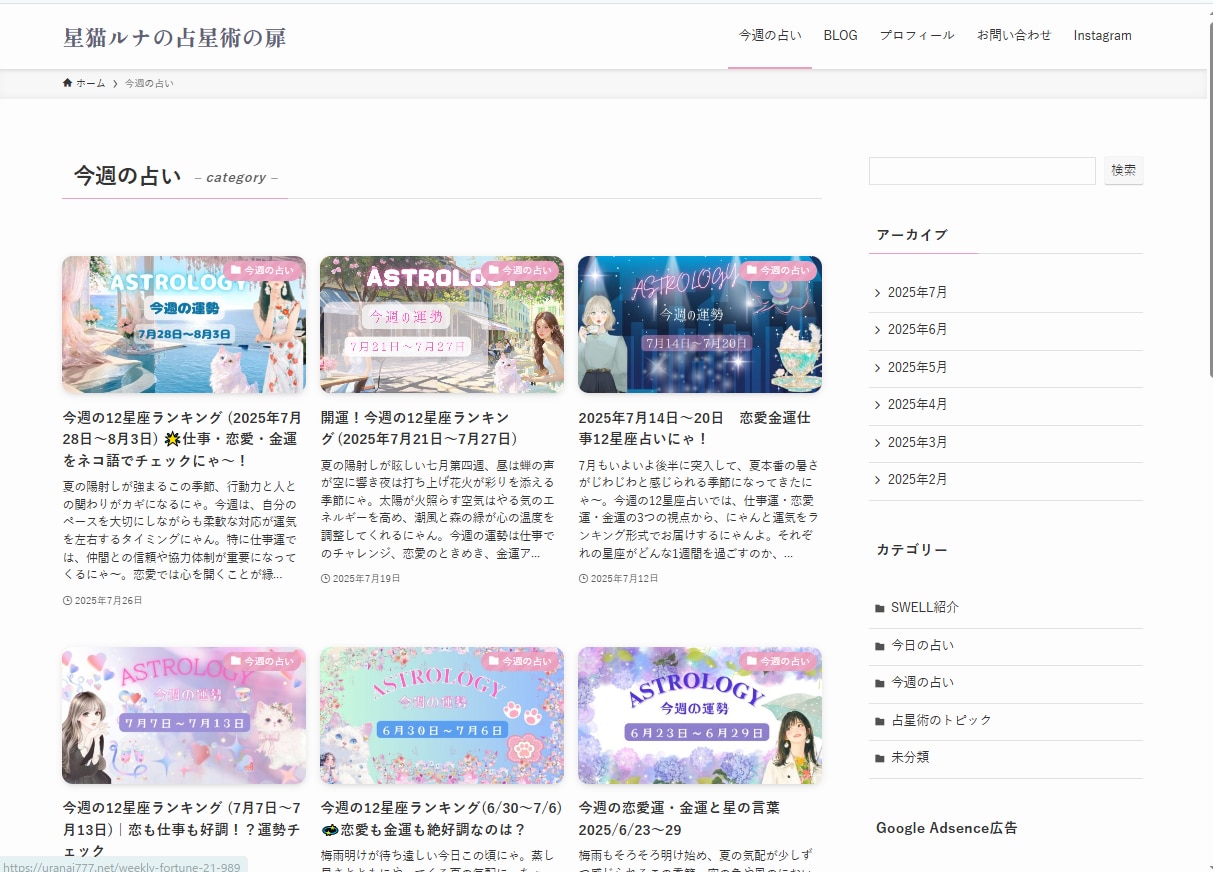Click clock icon next to 2025年7月19日
1213x872 pixels.
[x=325, y=579]
